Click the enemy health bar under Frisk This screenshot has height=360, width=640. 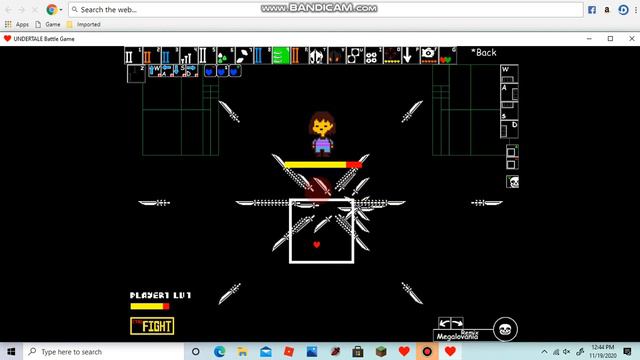point(323,165)
